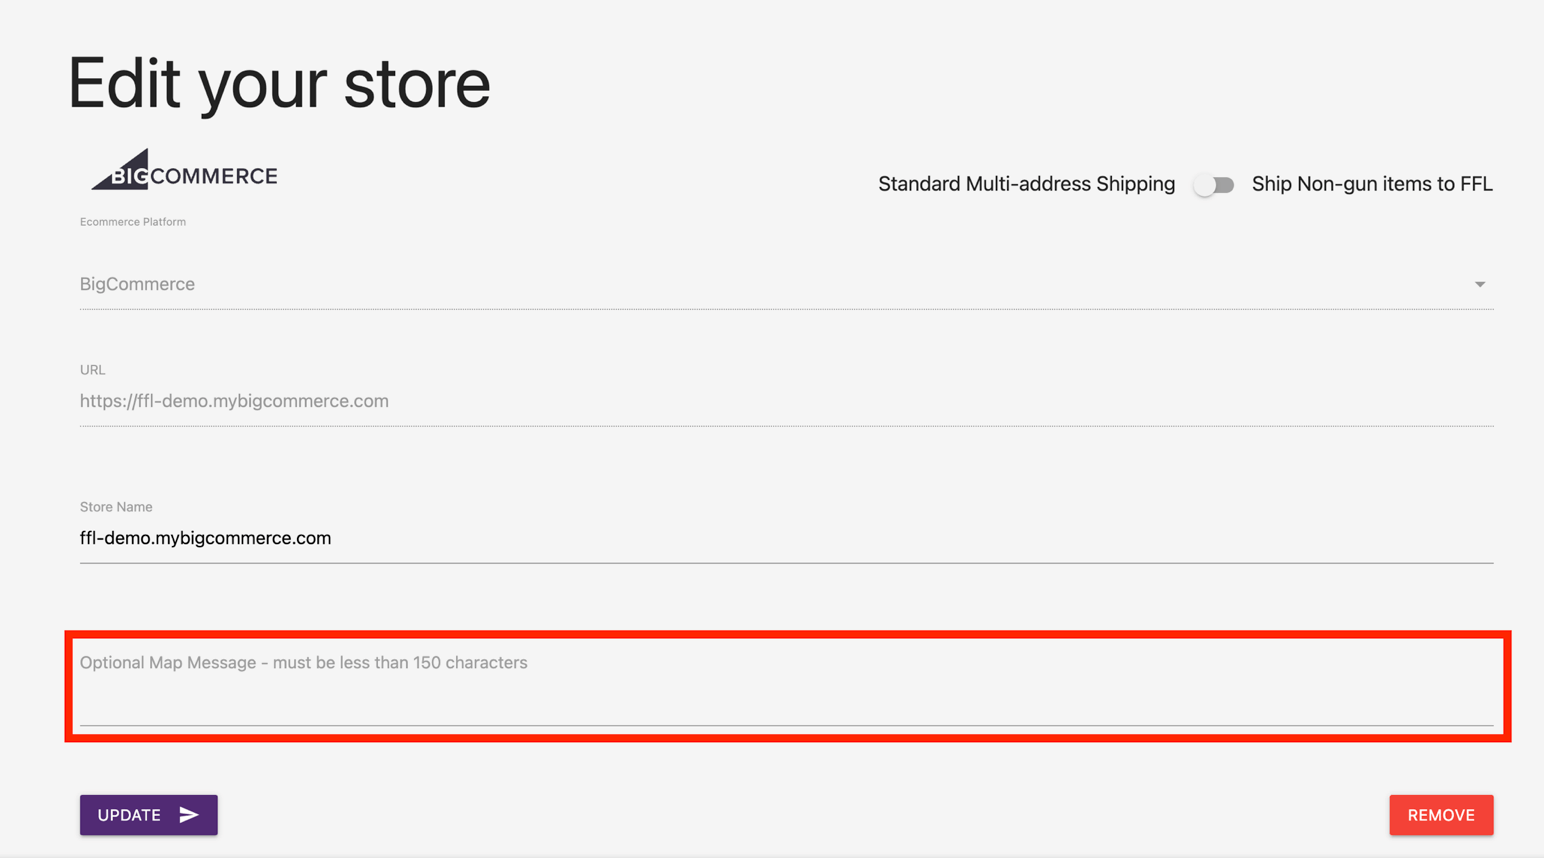Viewport: 1544px width, 858px height.
Task: Click the send arrow icon on UPDATE
Action: (189, 815)
